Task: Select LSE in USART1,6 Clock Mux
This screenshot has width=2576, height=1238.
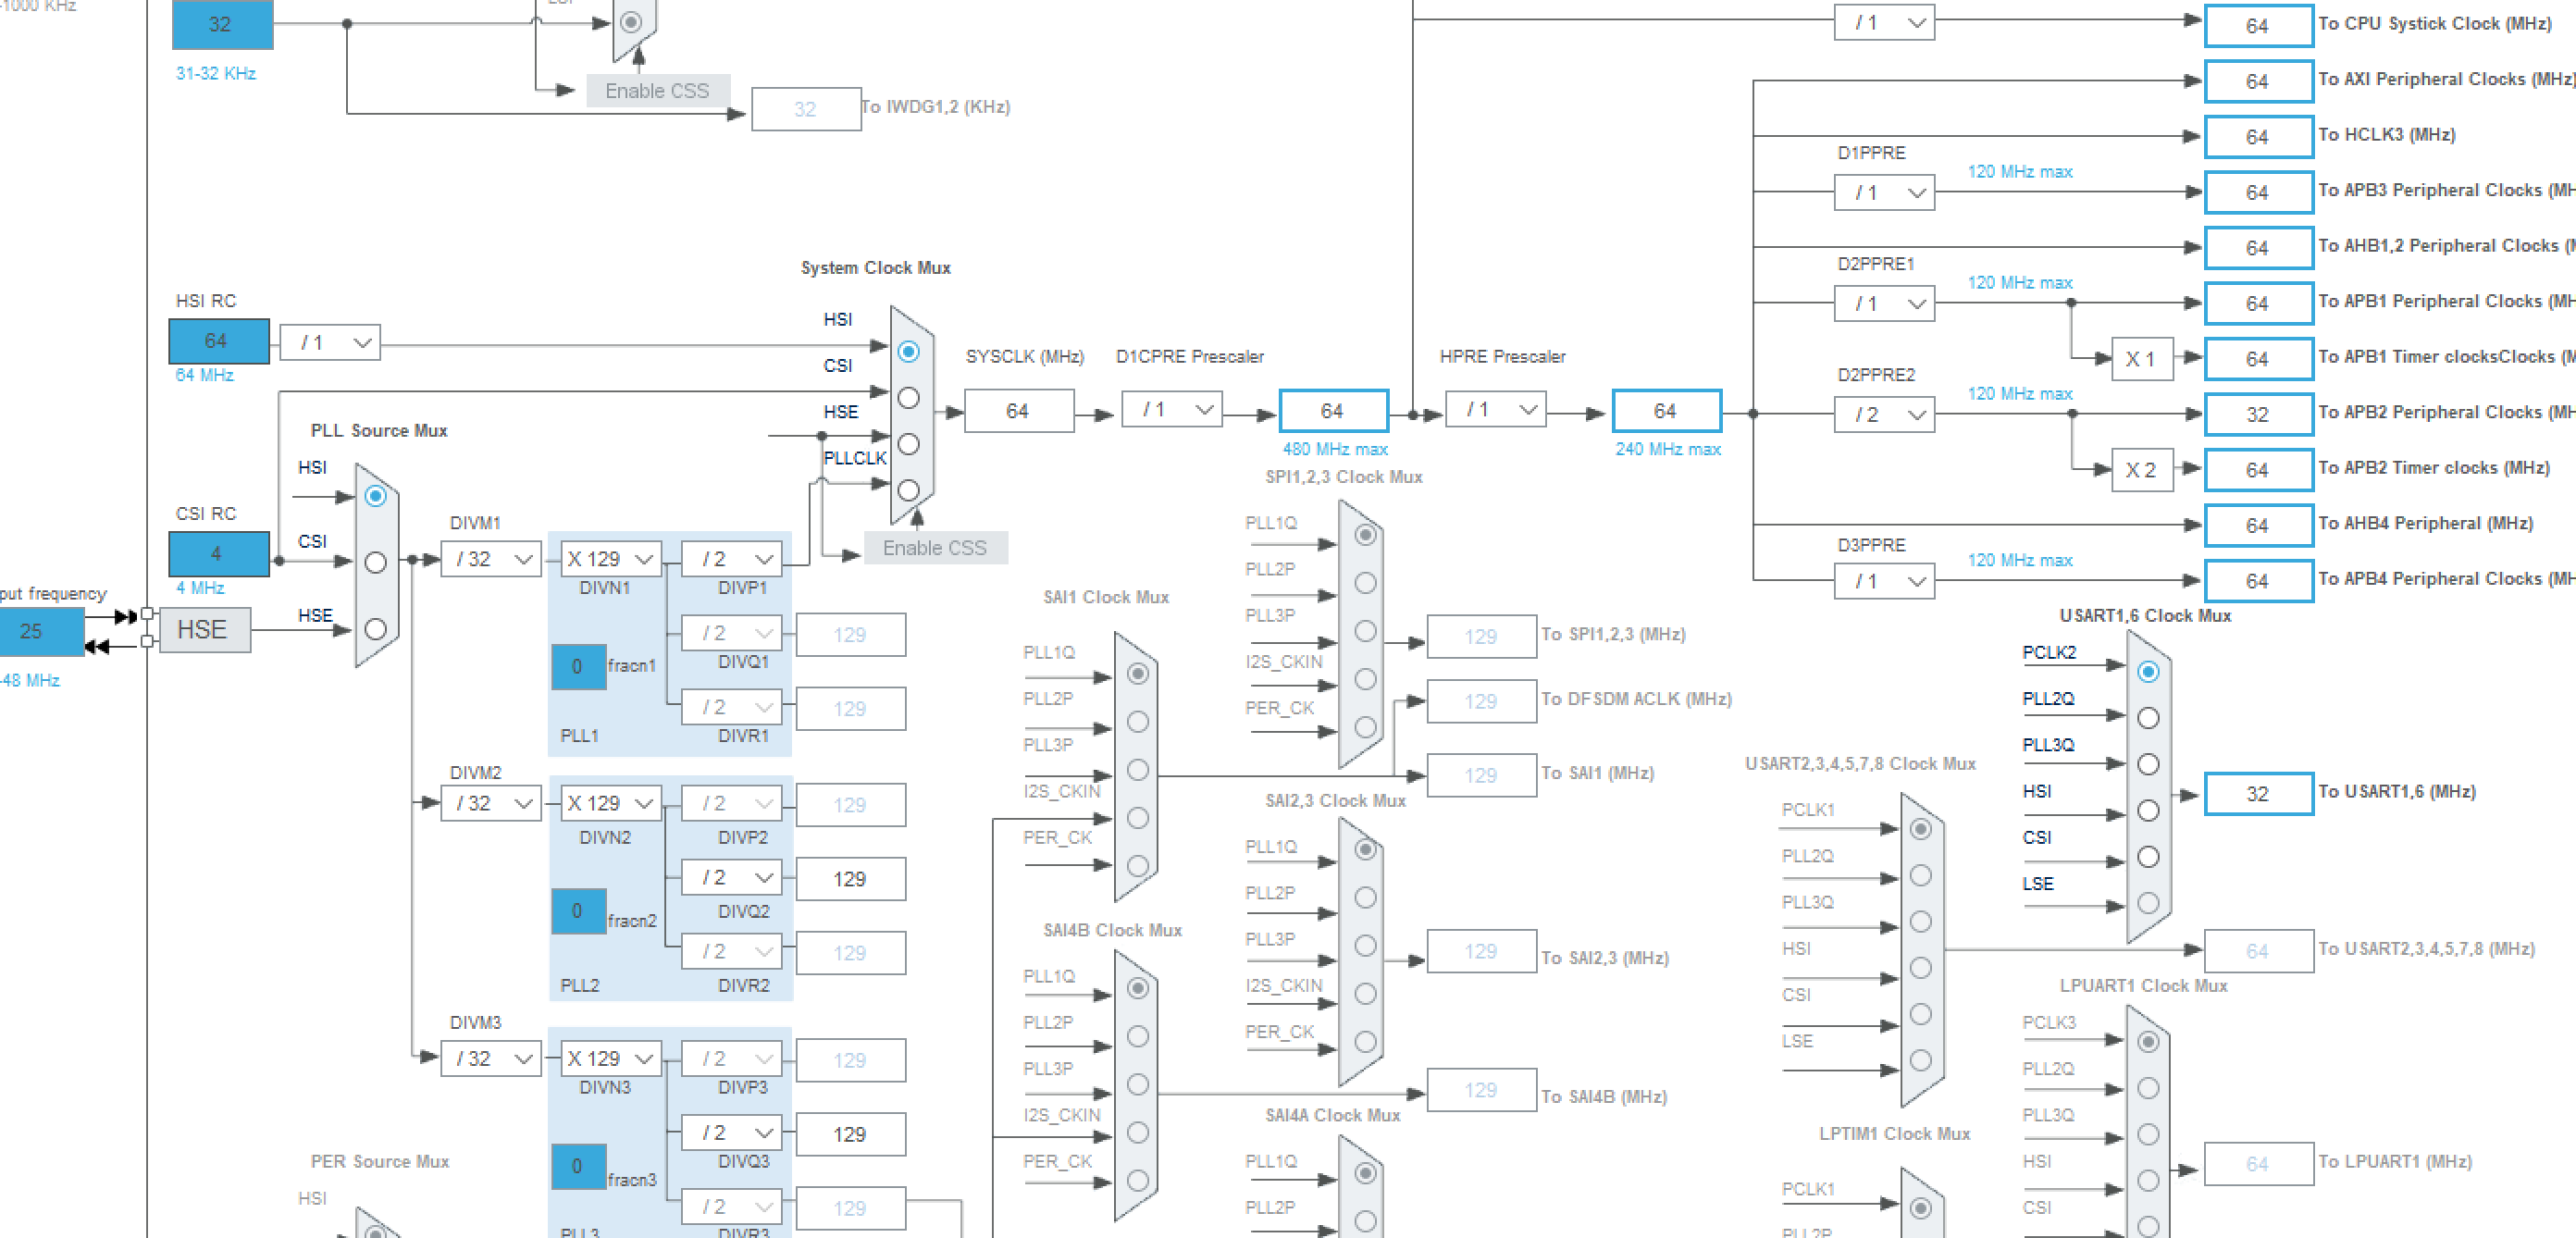Action: (2147, 903)
